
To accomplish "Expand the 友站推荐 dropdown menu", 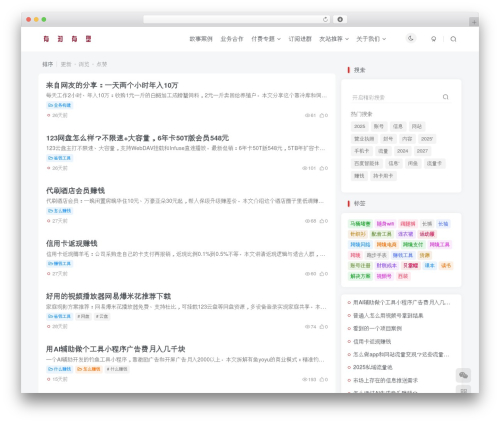I will [334, 39].
